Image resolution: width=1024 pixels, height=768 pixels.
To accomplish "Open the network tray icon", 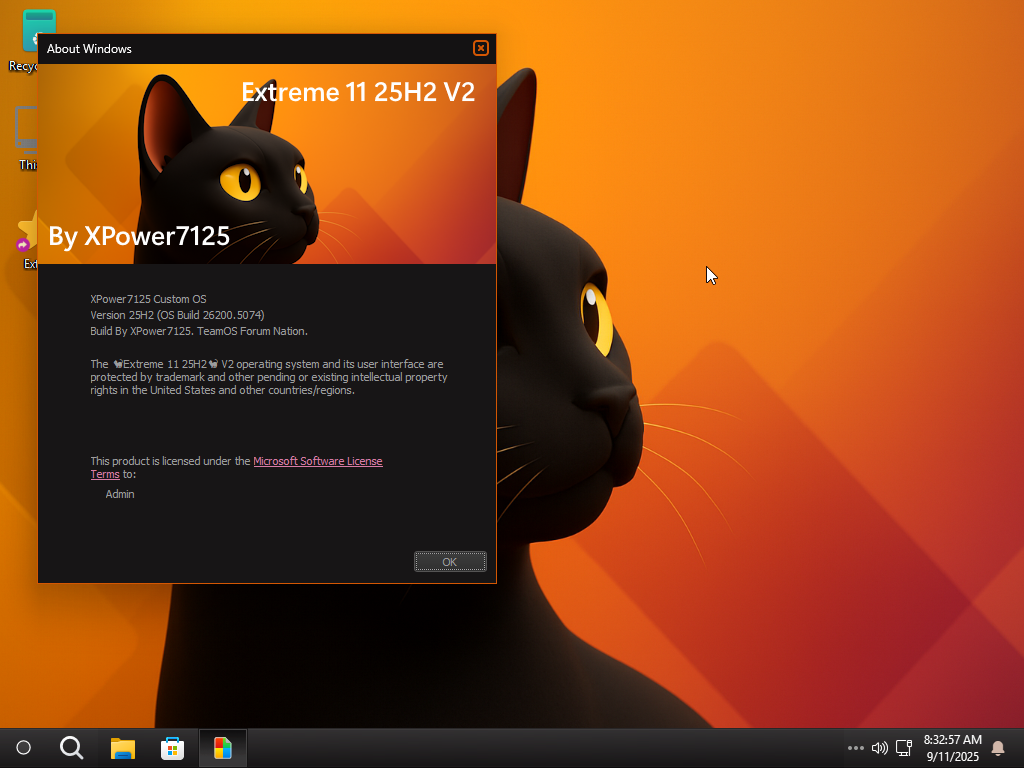I will (904, 748).
